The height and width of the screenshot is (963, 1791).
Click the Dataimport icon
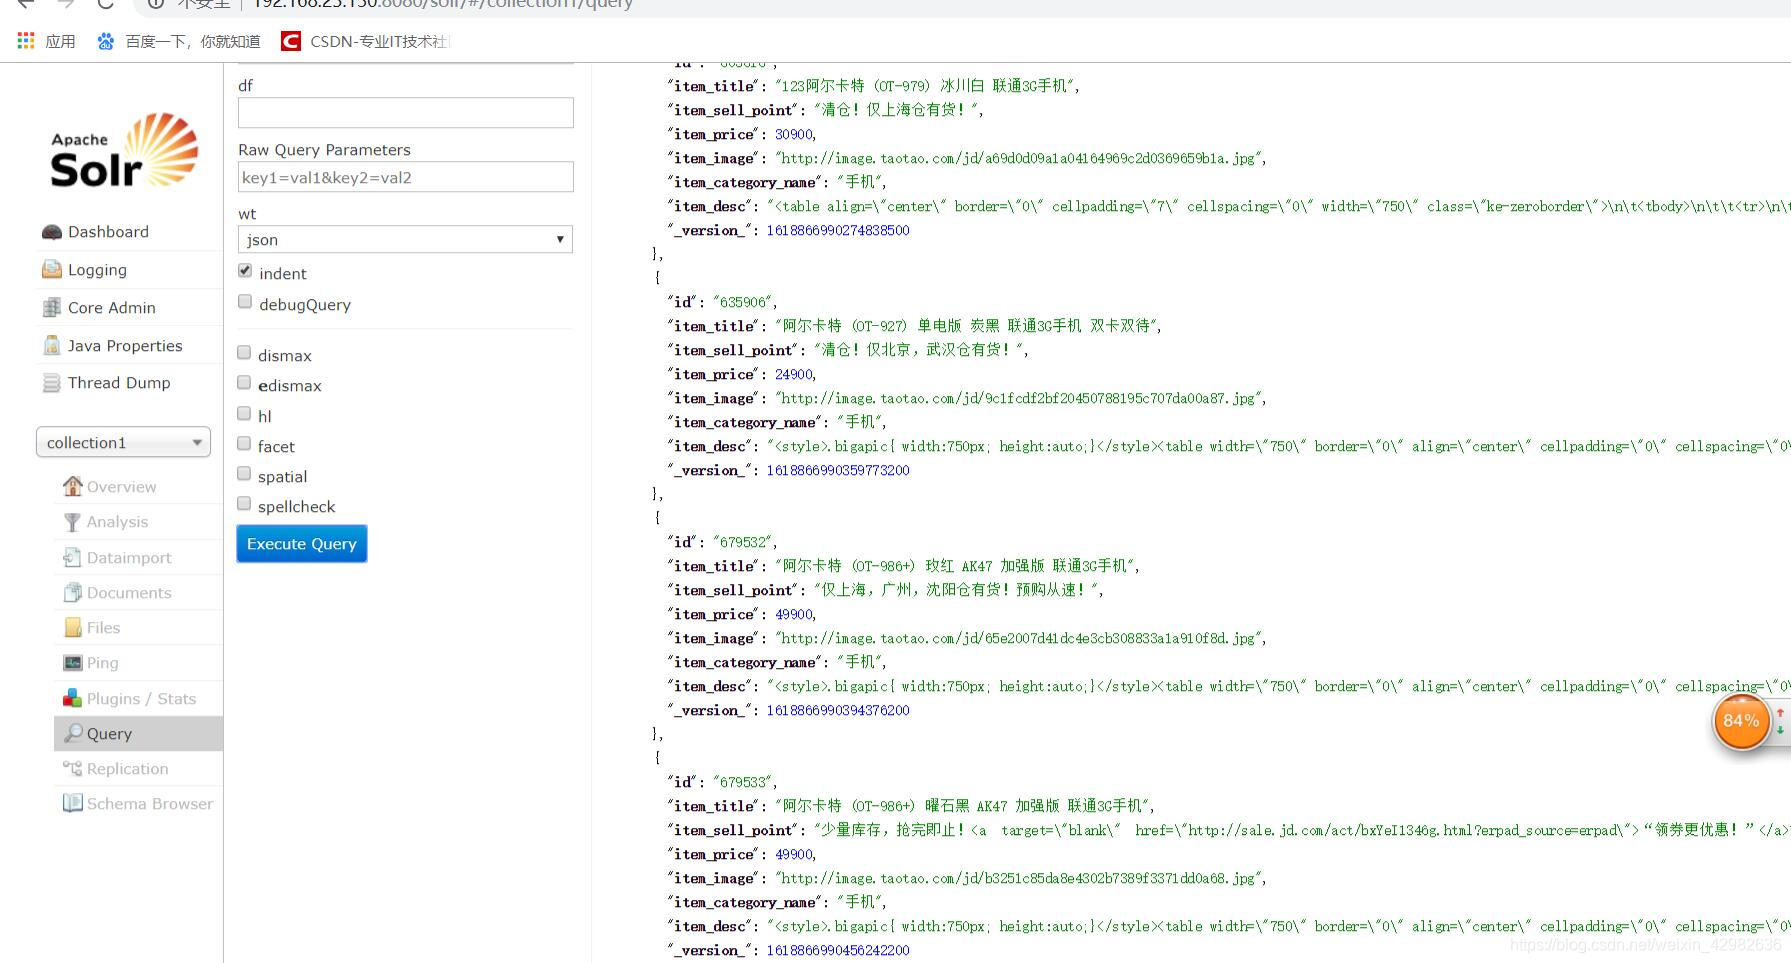(x=72, y=557)
